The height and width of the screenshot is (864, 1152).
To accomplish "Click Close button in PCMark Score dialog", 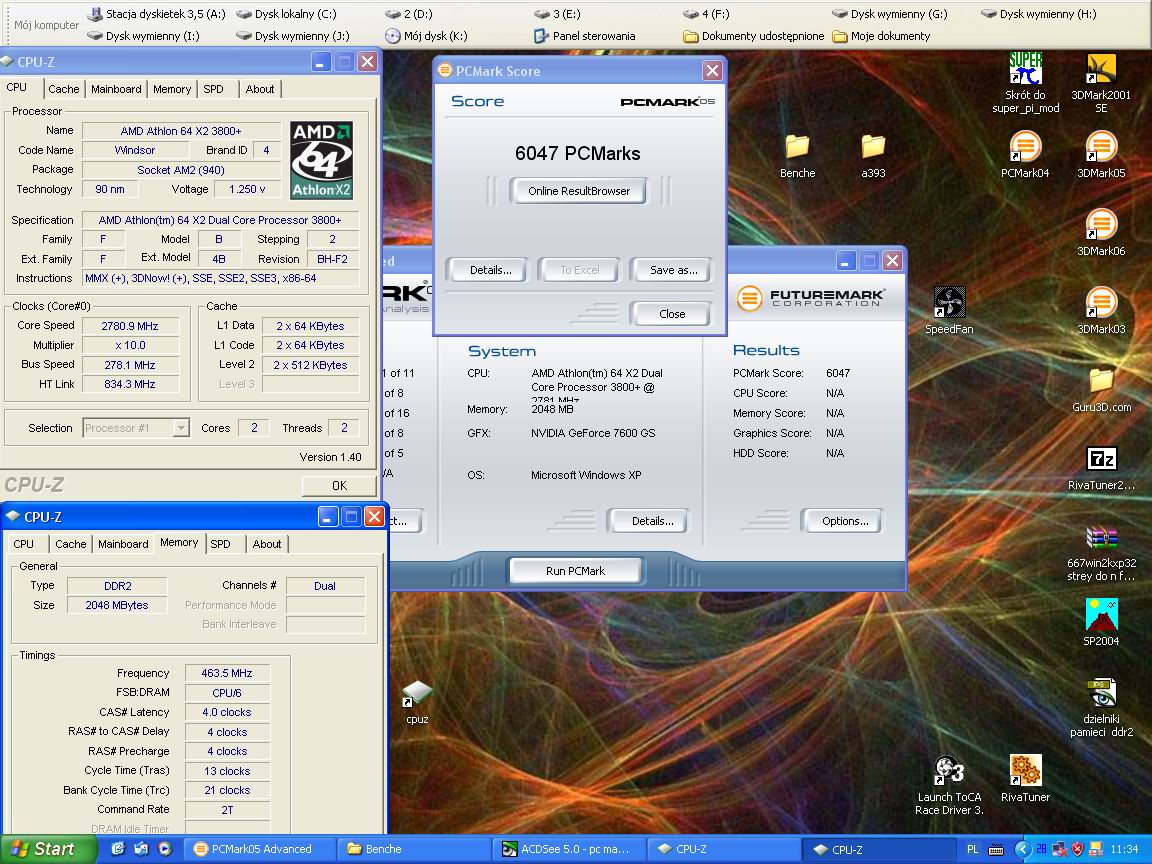I will coord(672,314).
